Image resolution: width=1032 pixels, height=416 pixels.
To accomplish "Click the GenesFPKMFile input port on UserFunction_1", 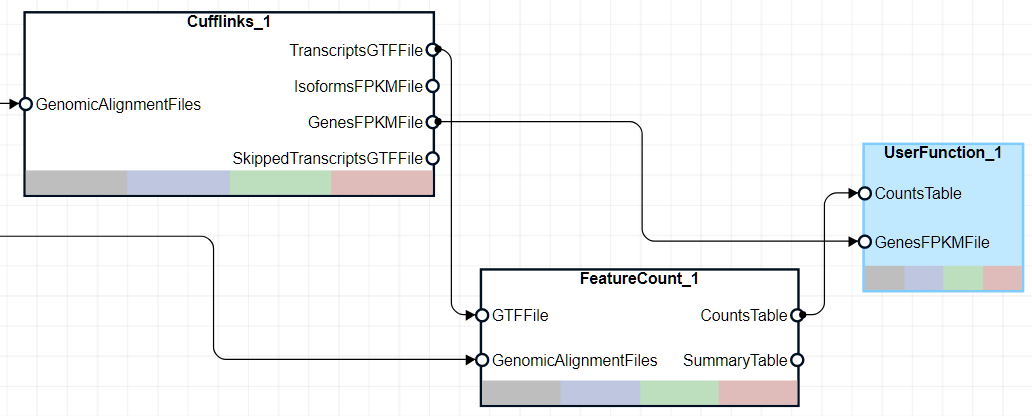I will coord(864,241).
